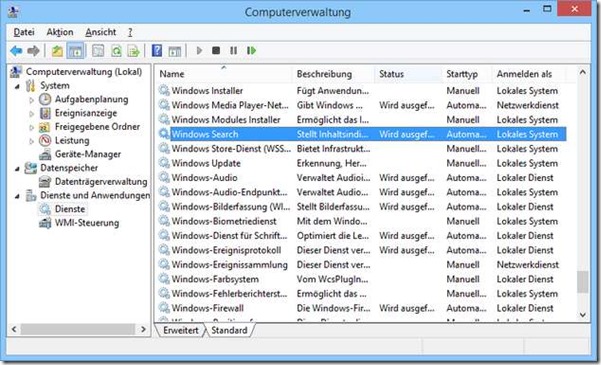This screenshot has width=601, height=365.
Task: Stop the service with the stop icon
Action: point(216,51)
